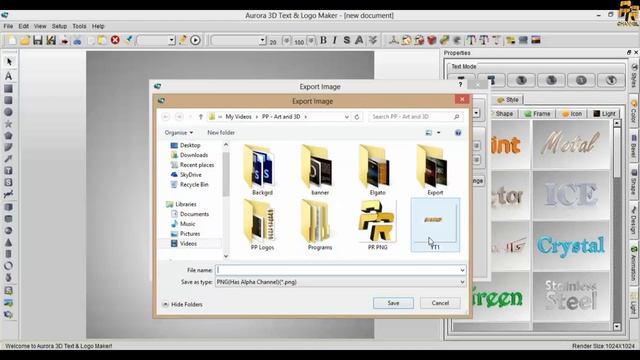Click the refresh icon beside the address bar
The width and height of the screenshot is (640, 360).
357,117
